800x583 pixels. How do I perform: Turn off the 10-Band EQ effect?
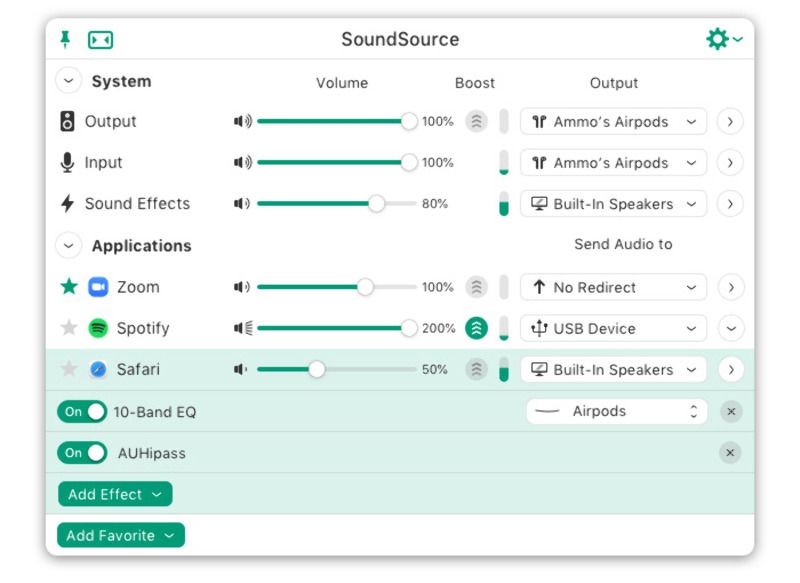(83, 411)
